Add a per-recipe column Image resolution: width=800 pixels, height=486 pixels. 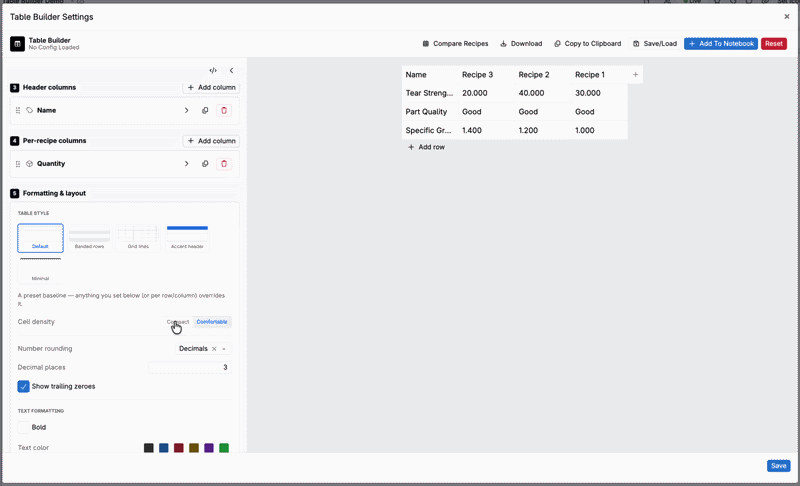point(211,141)
